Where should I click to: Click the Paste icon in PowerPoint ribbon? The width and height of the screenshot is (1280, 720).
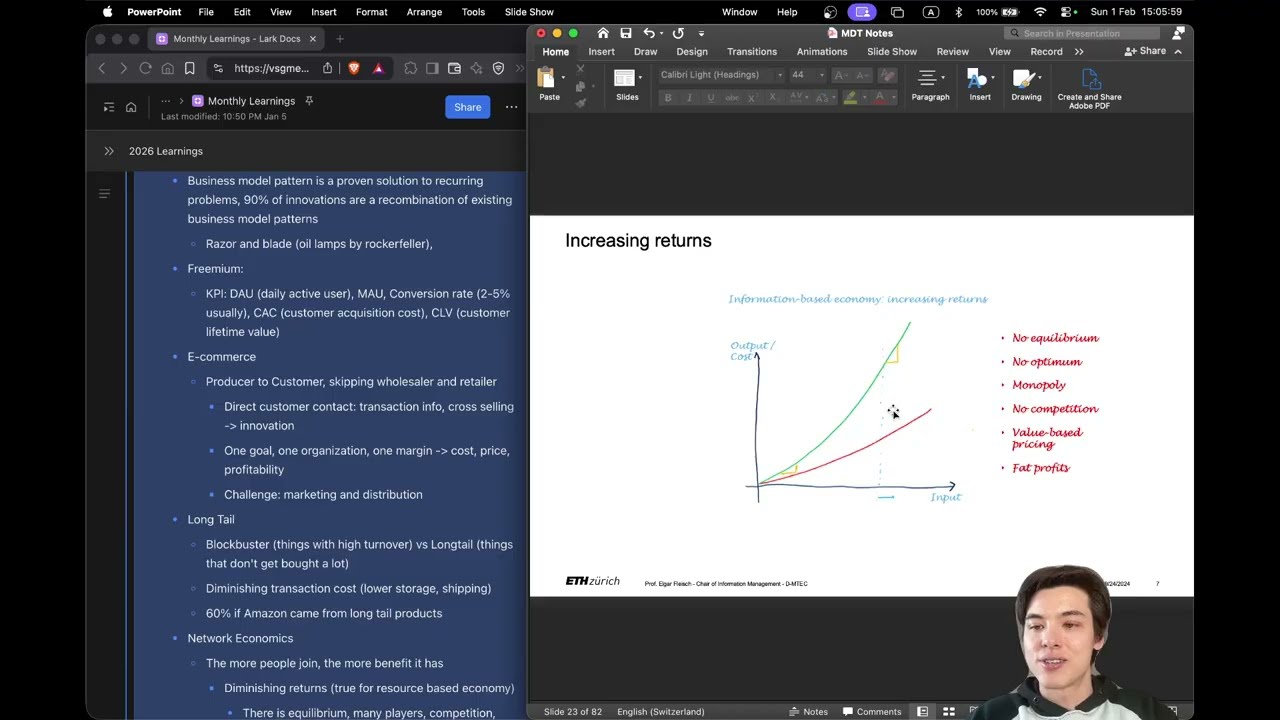546,78
